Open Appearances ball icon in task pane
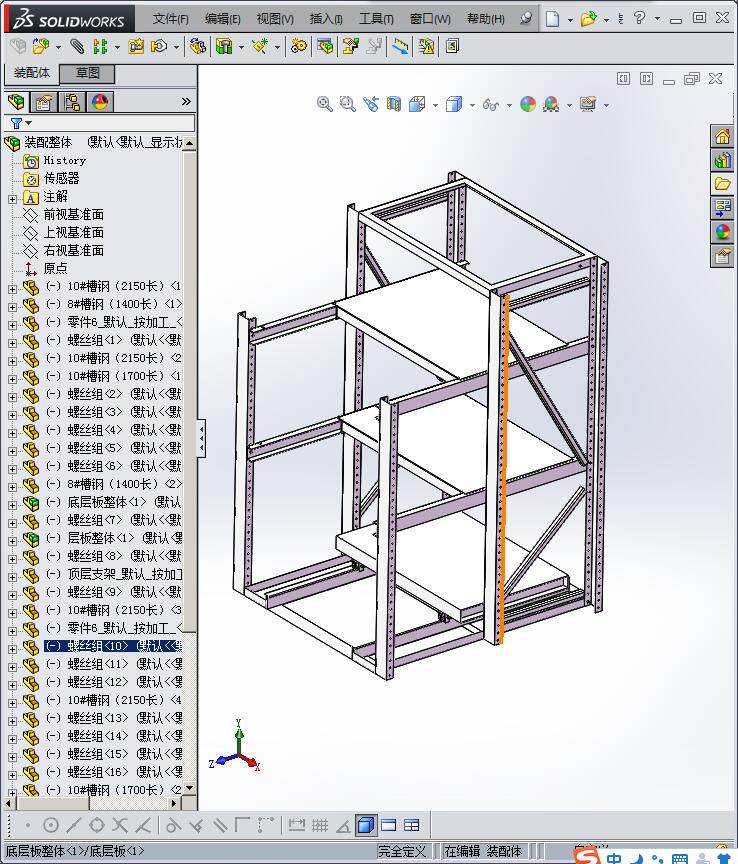Screen dimensions: 738x864 coord(722,231)
